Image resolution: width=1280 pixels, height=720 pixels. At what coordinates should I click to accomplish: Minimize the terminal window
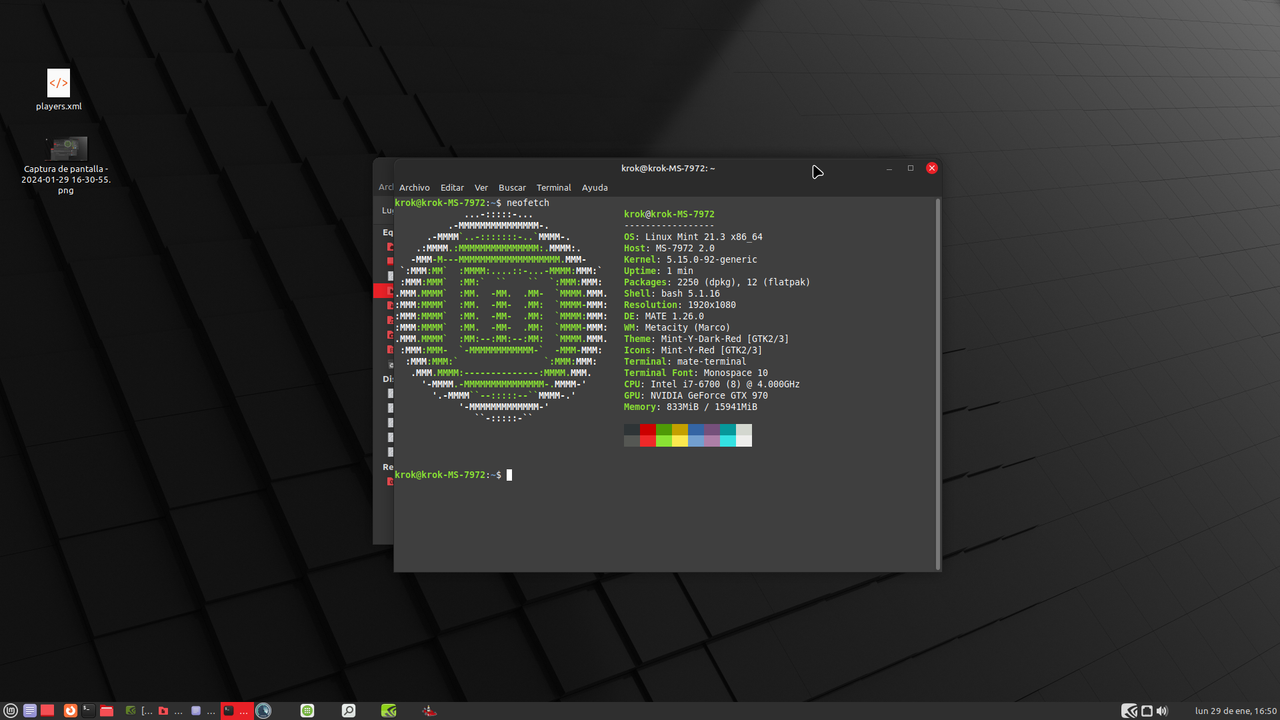click(889, 168)
